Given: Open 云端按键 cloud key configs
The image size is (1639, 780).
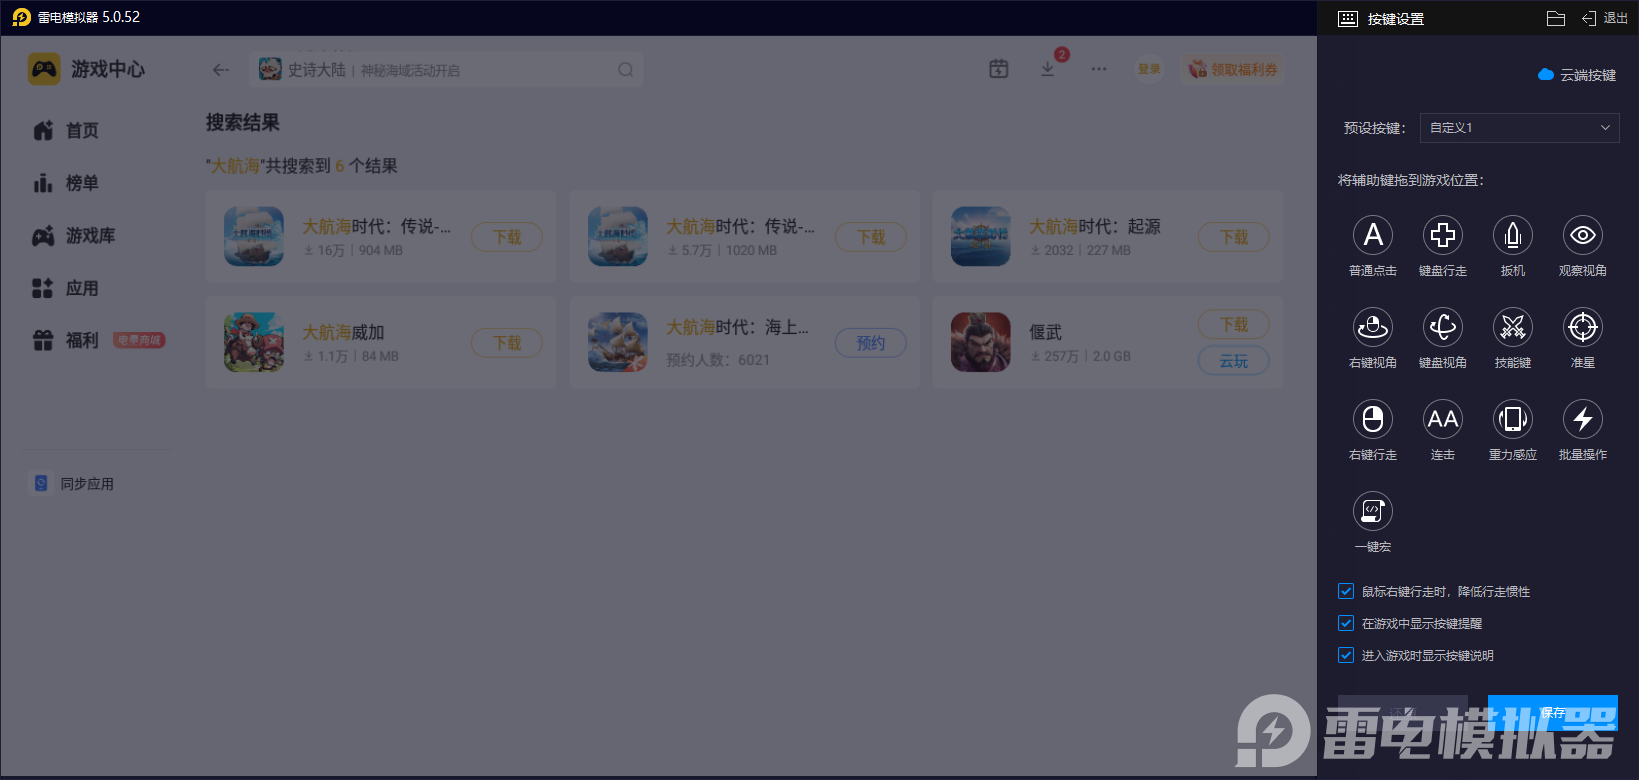Looking at the screenshot, I should click(1577, 75).
